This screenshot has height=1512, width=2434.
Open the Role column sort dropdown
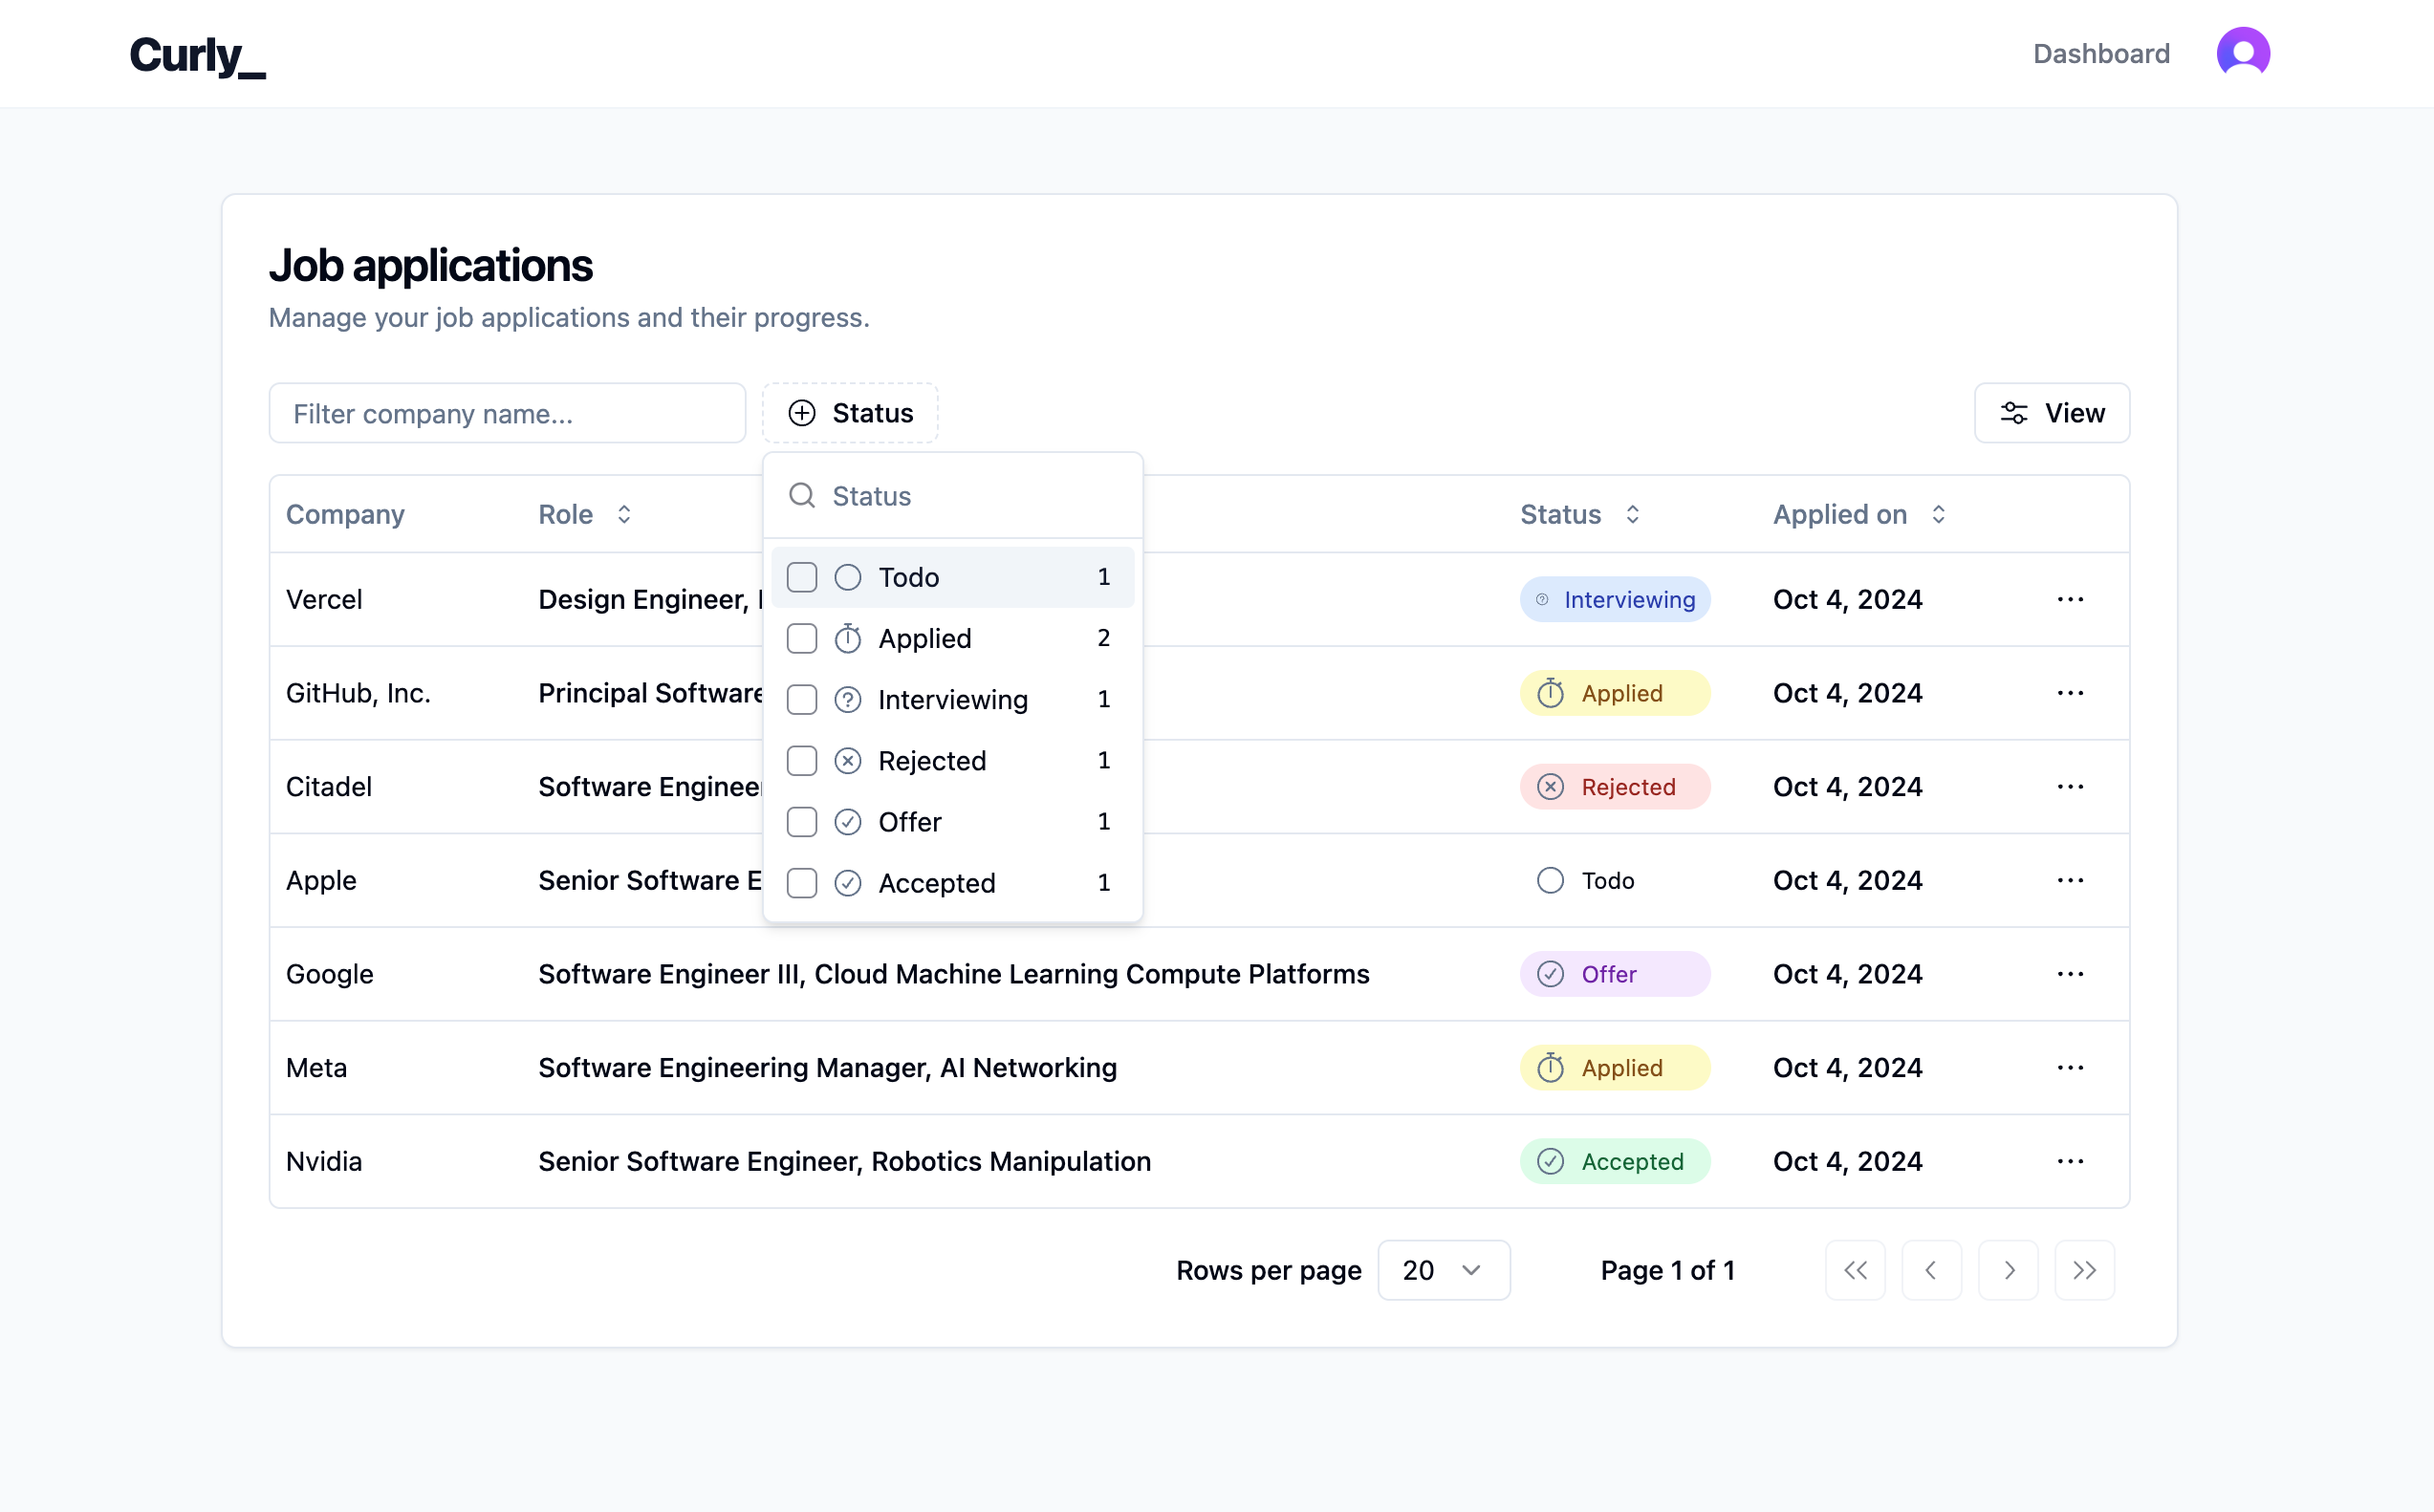[x=623, y=514]
